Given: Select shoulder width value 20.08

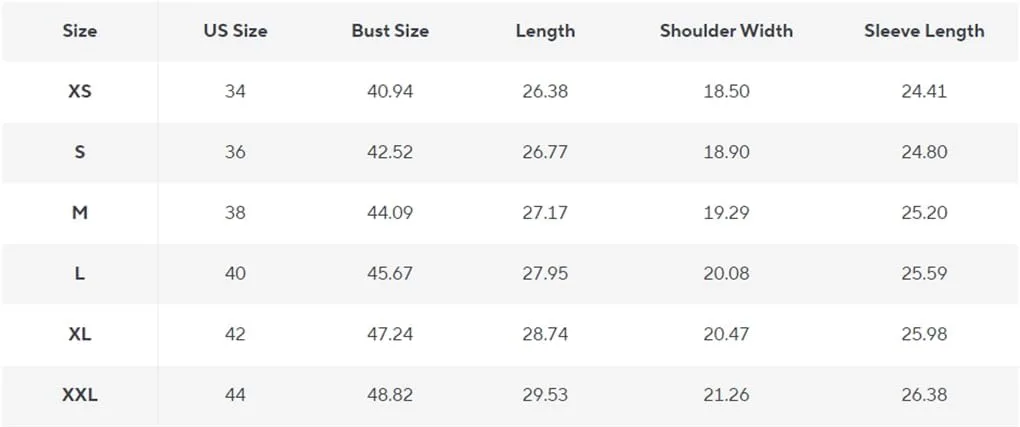Looking at the screenshot, I should click(x=726, y=274).
